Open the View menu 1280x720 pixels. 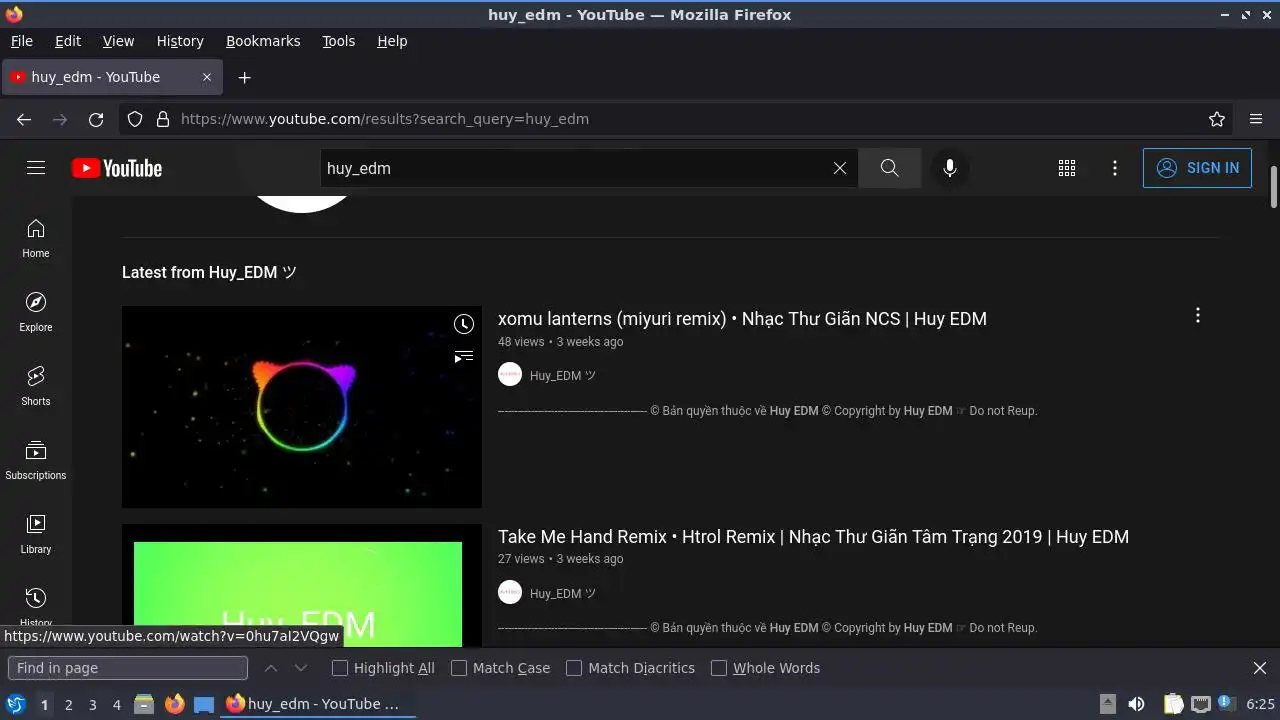click(118, 41)
